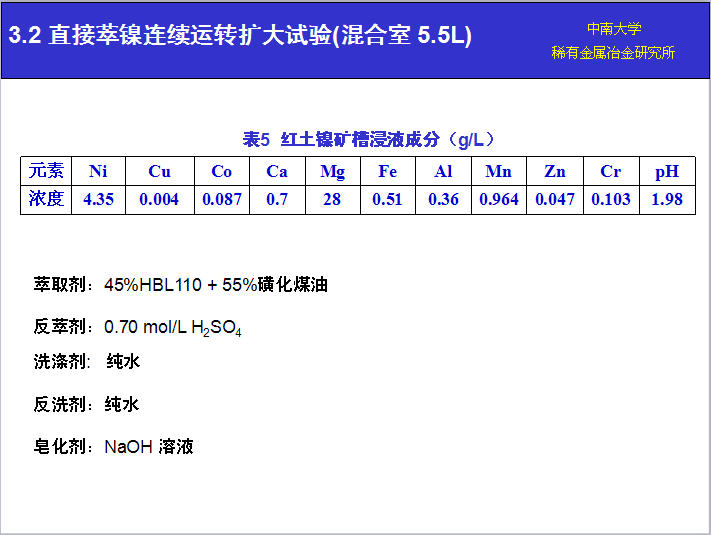The height and width of the screenshot is (535, 711).
Task: Click the 'Zn' column header cell
Action: (555, 171)
